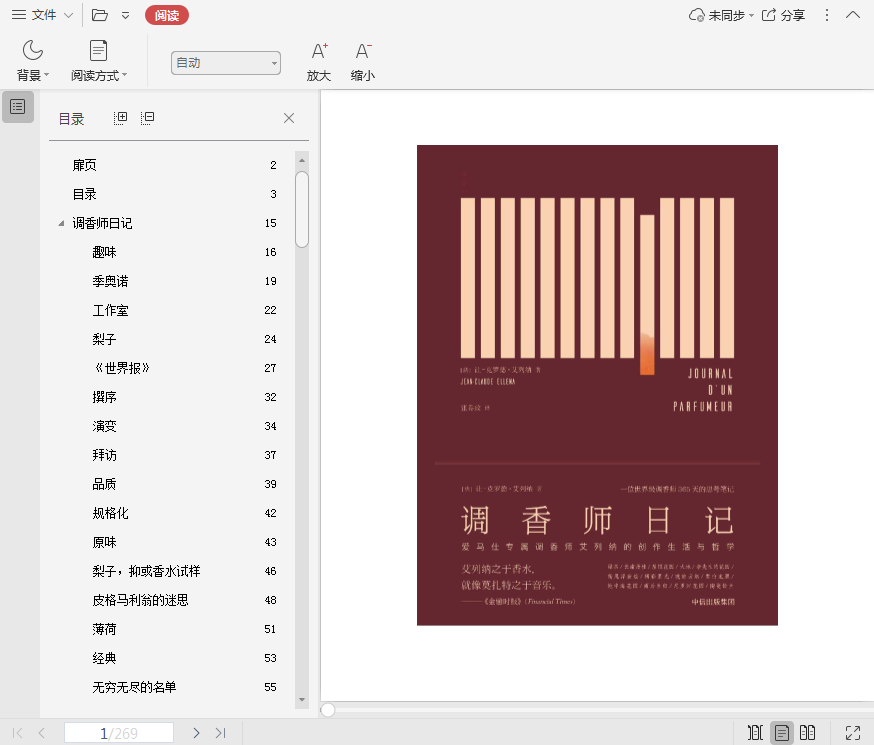Open the 文件 menu

[x=41, y=15]
